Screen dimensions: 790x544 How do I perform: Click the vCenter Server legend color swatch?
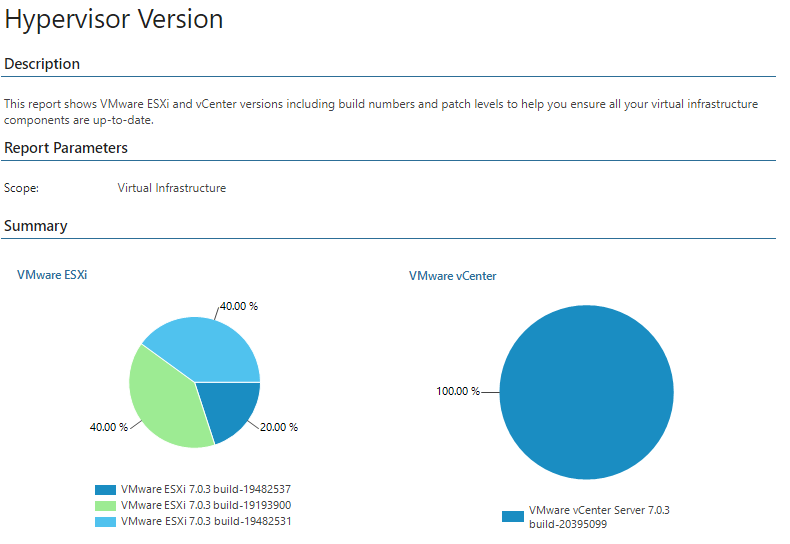point(513,517)
